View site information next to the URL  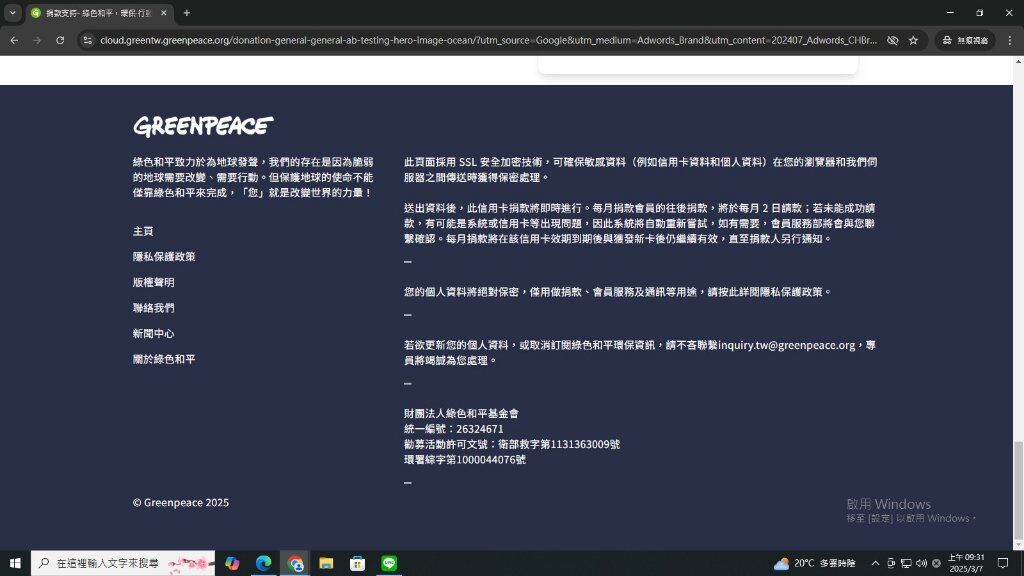(88, 40)
